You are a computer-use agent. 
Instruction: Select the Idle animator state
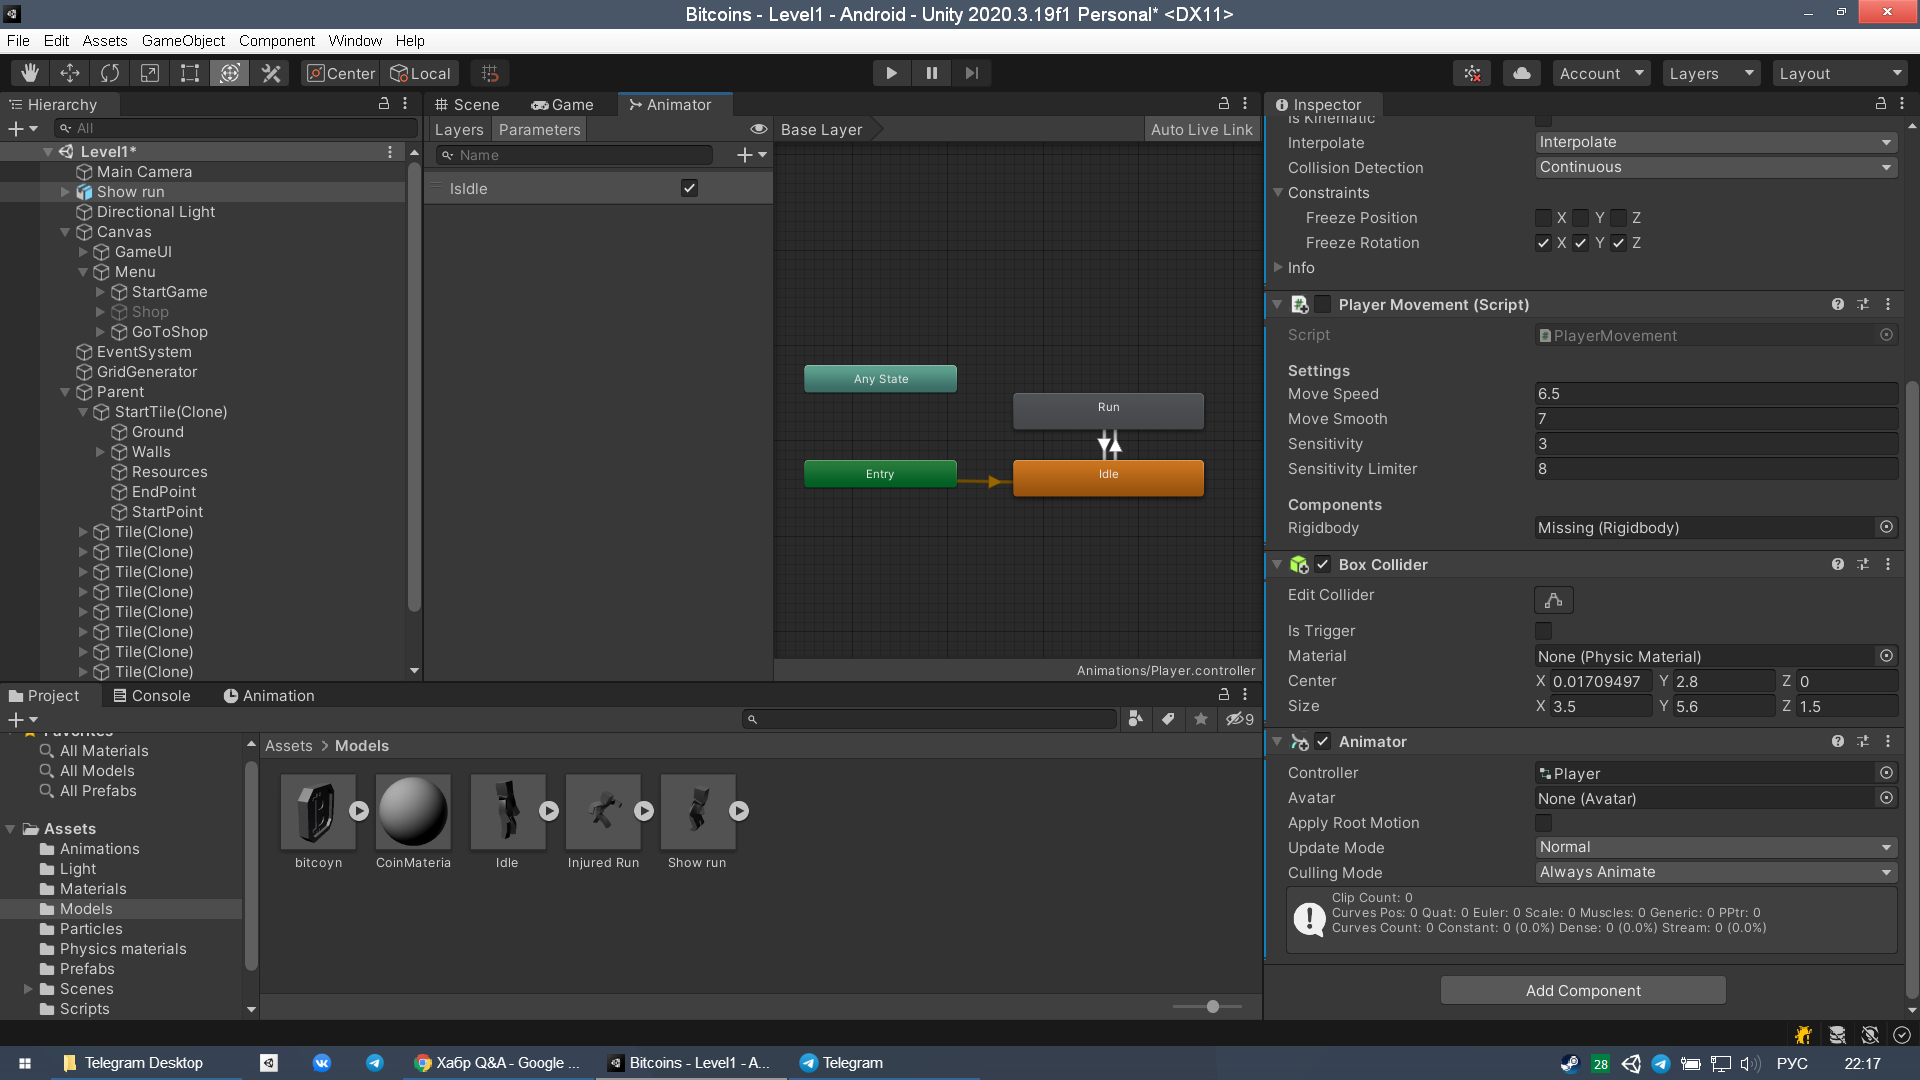pyautogui.click(x=1108, y=476)
